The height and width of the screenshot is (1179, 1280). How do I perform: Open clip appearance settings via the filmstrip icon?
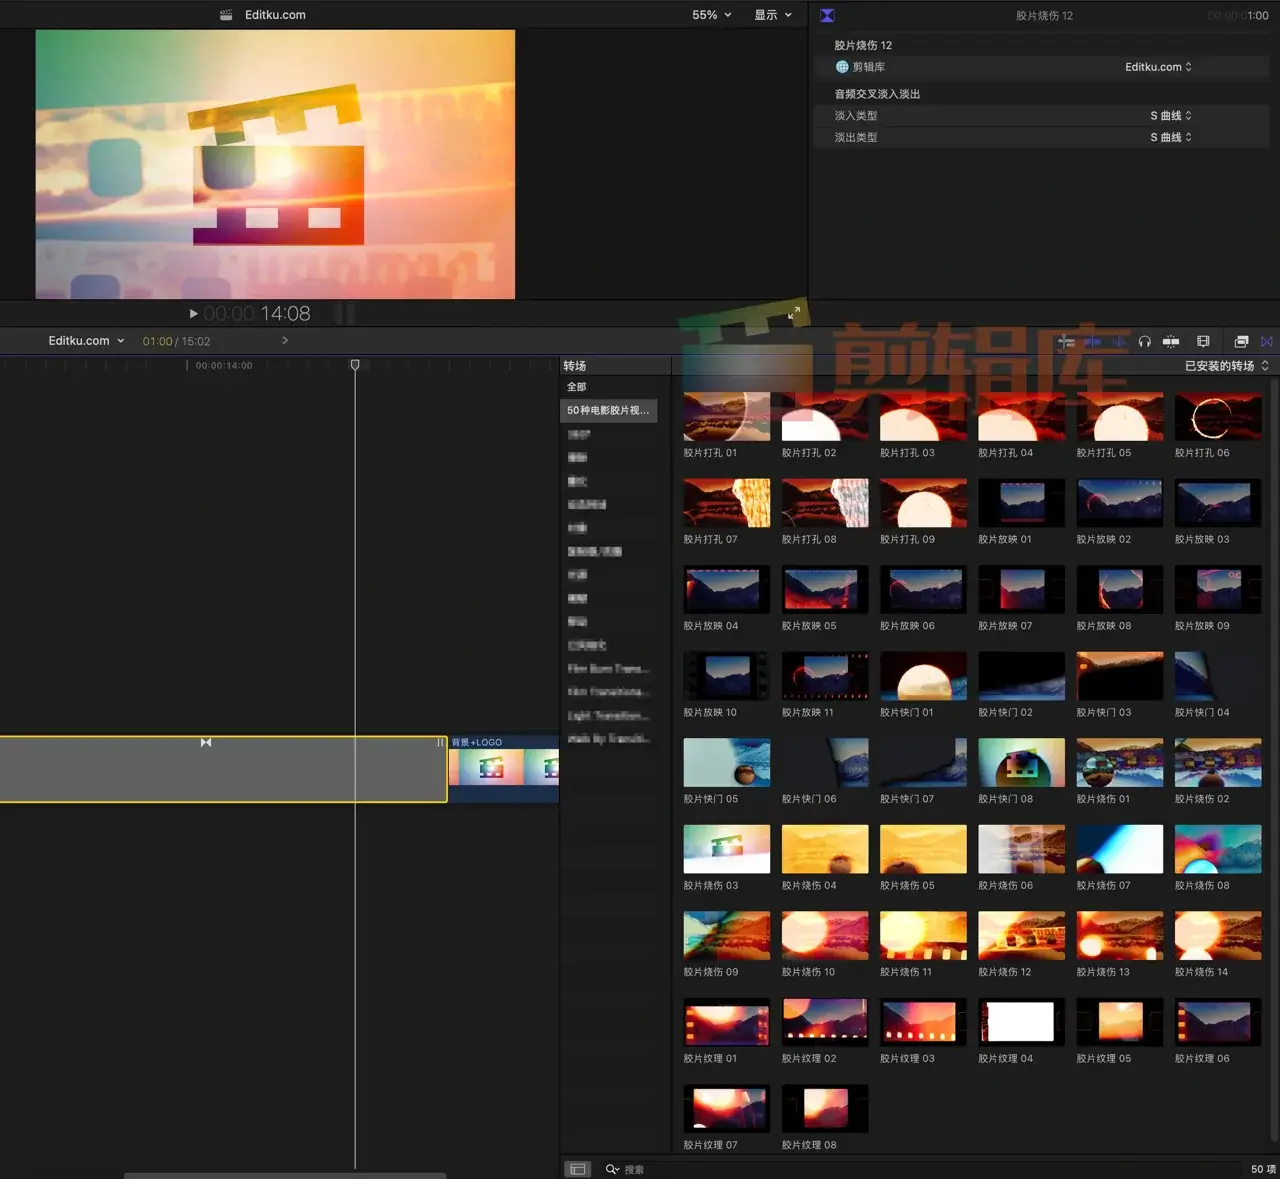click(x=1203, y=341)
